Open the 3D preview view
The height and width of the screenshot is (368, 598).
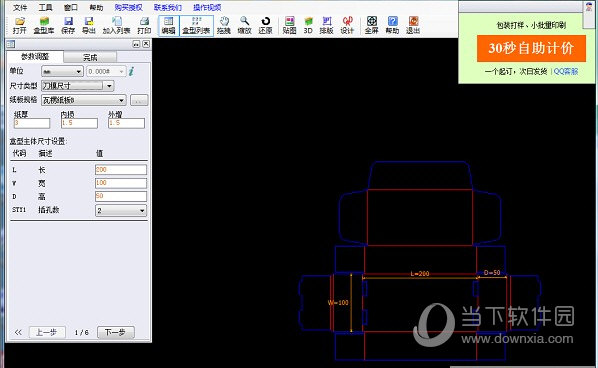click(308, 25)
